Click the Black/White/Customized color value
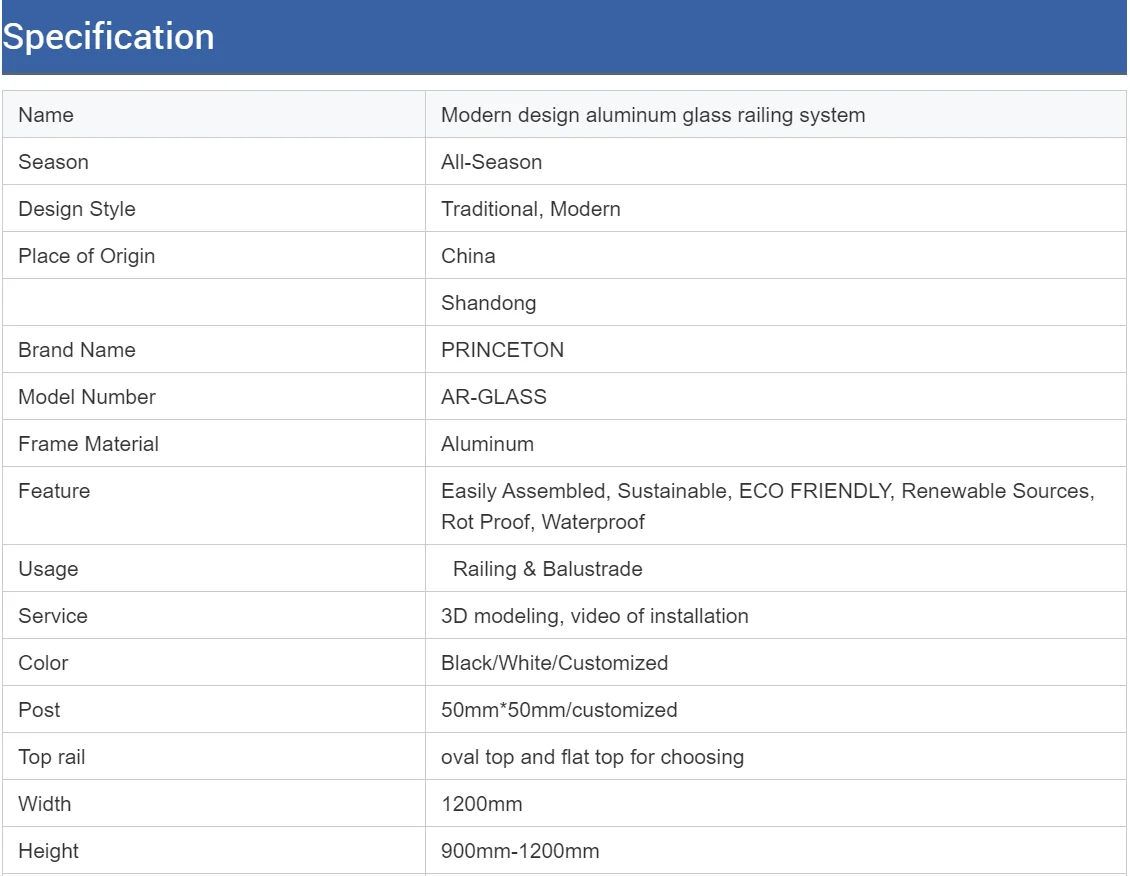 (554, 663)
